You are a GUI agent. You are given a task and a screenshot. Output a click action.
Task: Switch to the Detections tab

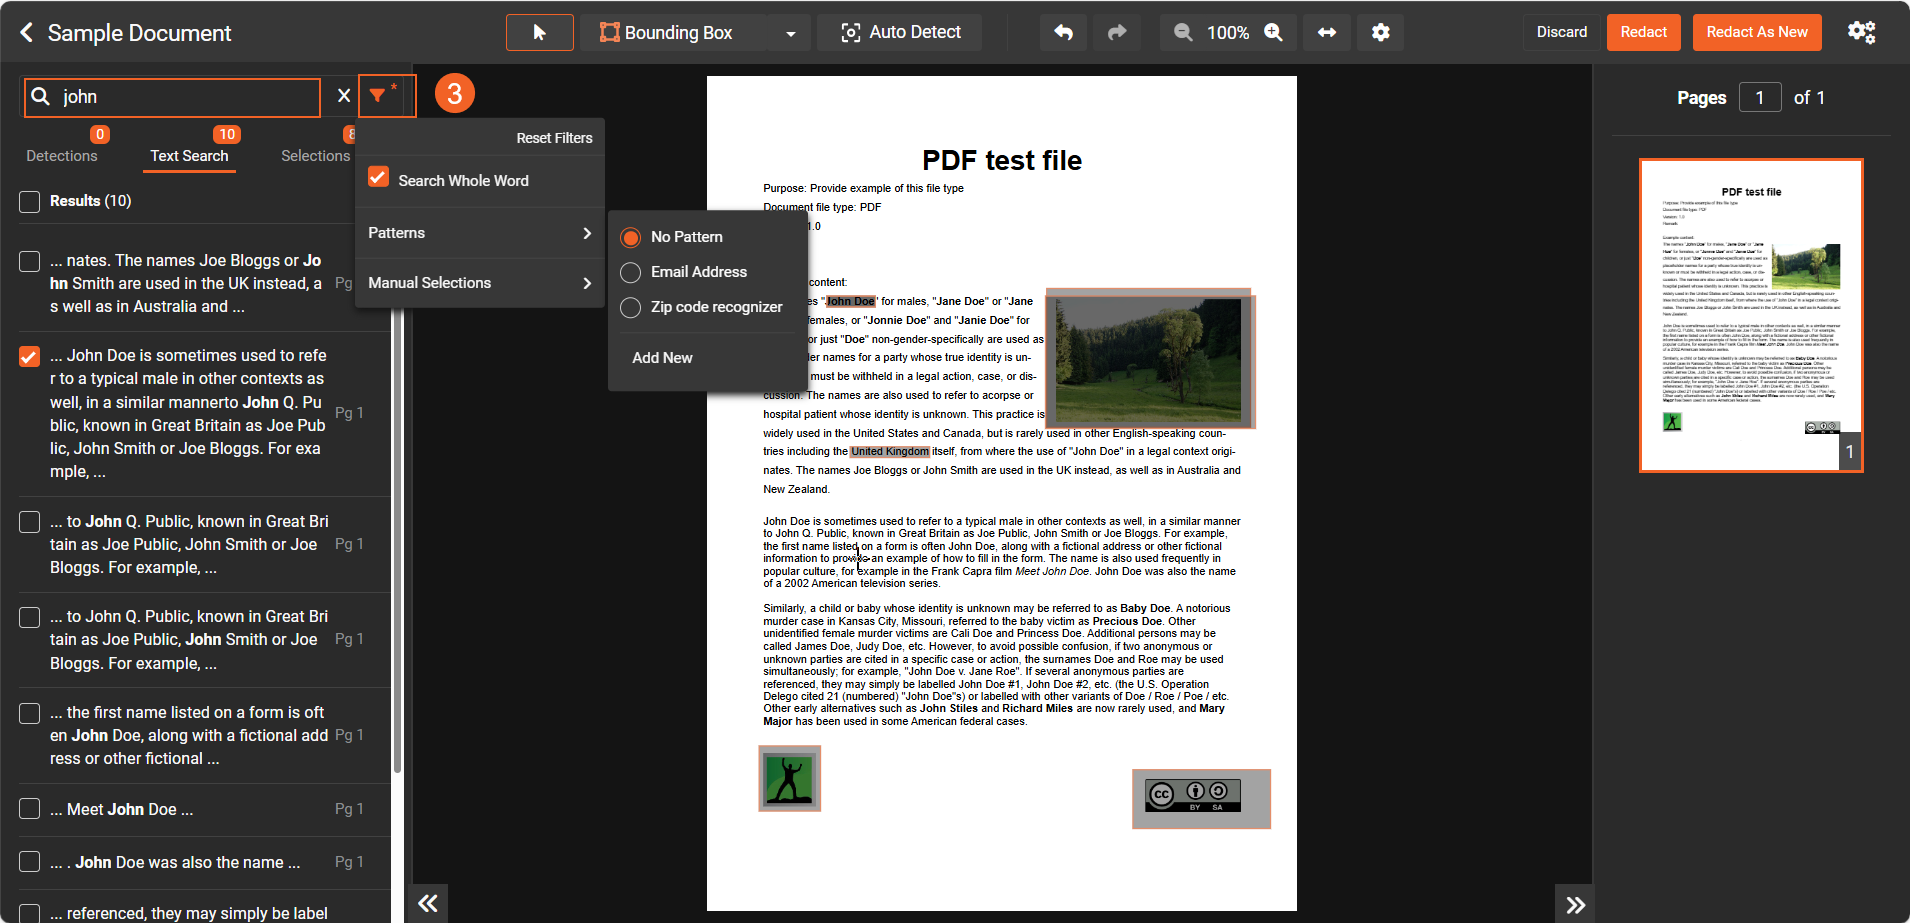coord(62,156)
